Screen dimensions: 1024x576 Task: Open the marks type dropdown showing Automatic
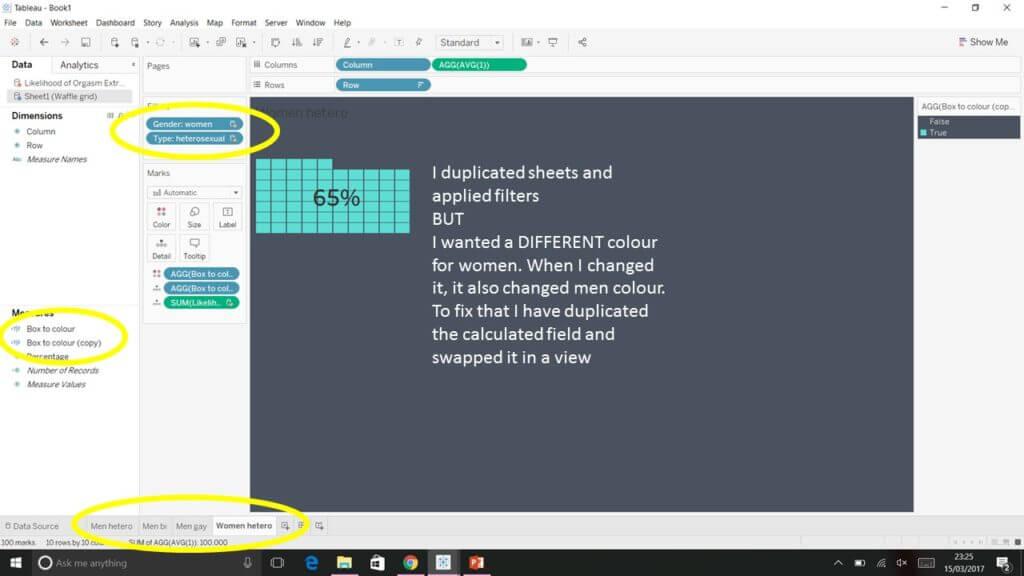coord(194,192)
